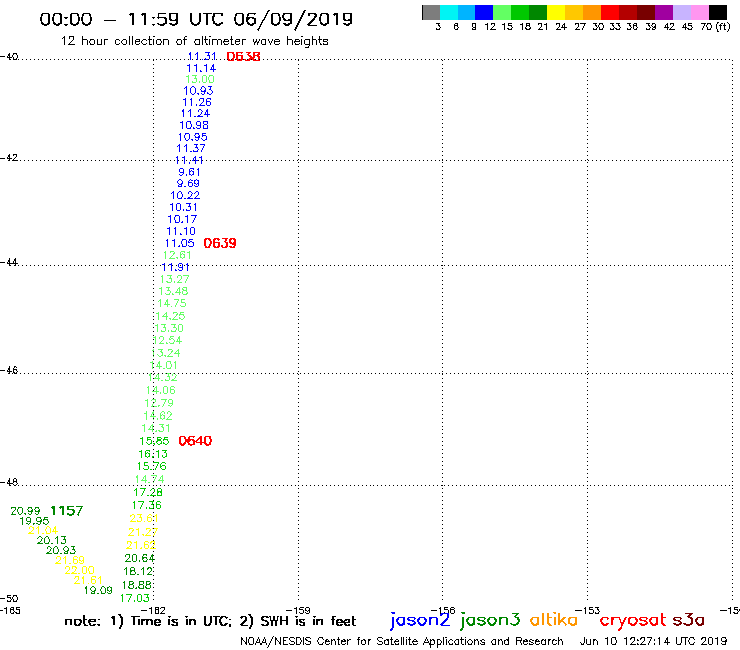Click the pink swatch in the color scale
Viewport: 740px width, 650px height.
pos(700,12)
